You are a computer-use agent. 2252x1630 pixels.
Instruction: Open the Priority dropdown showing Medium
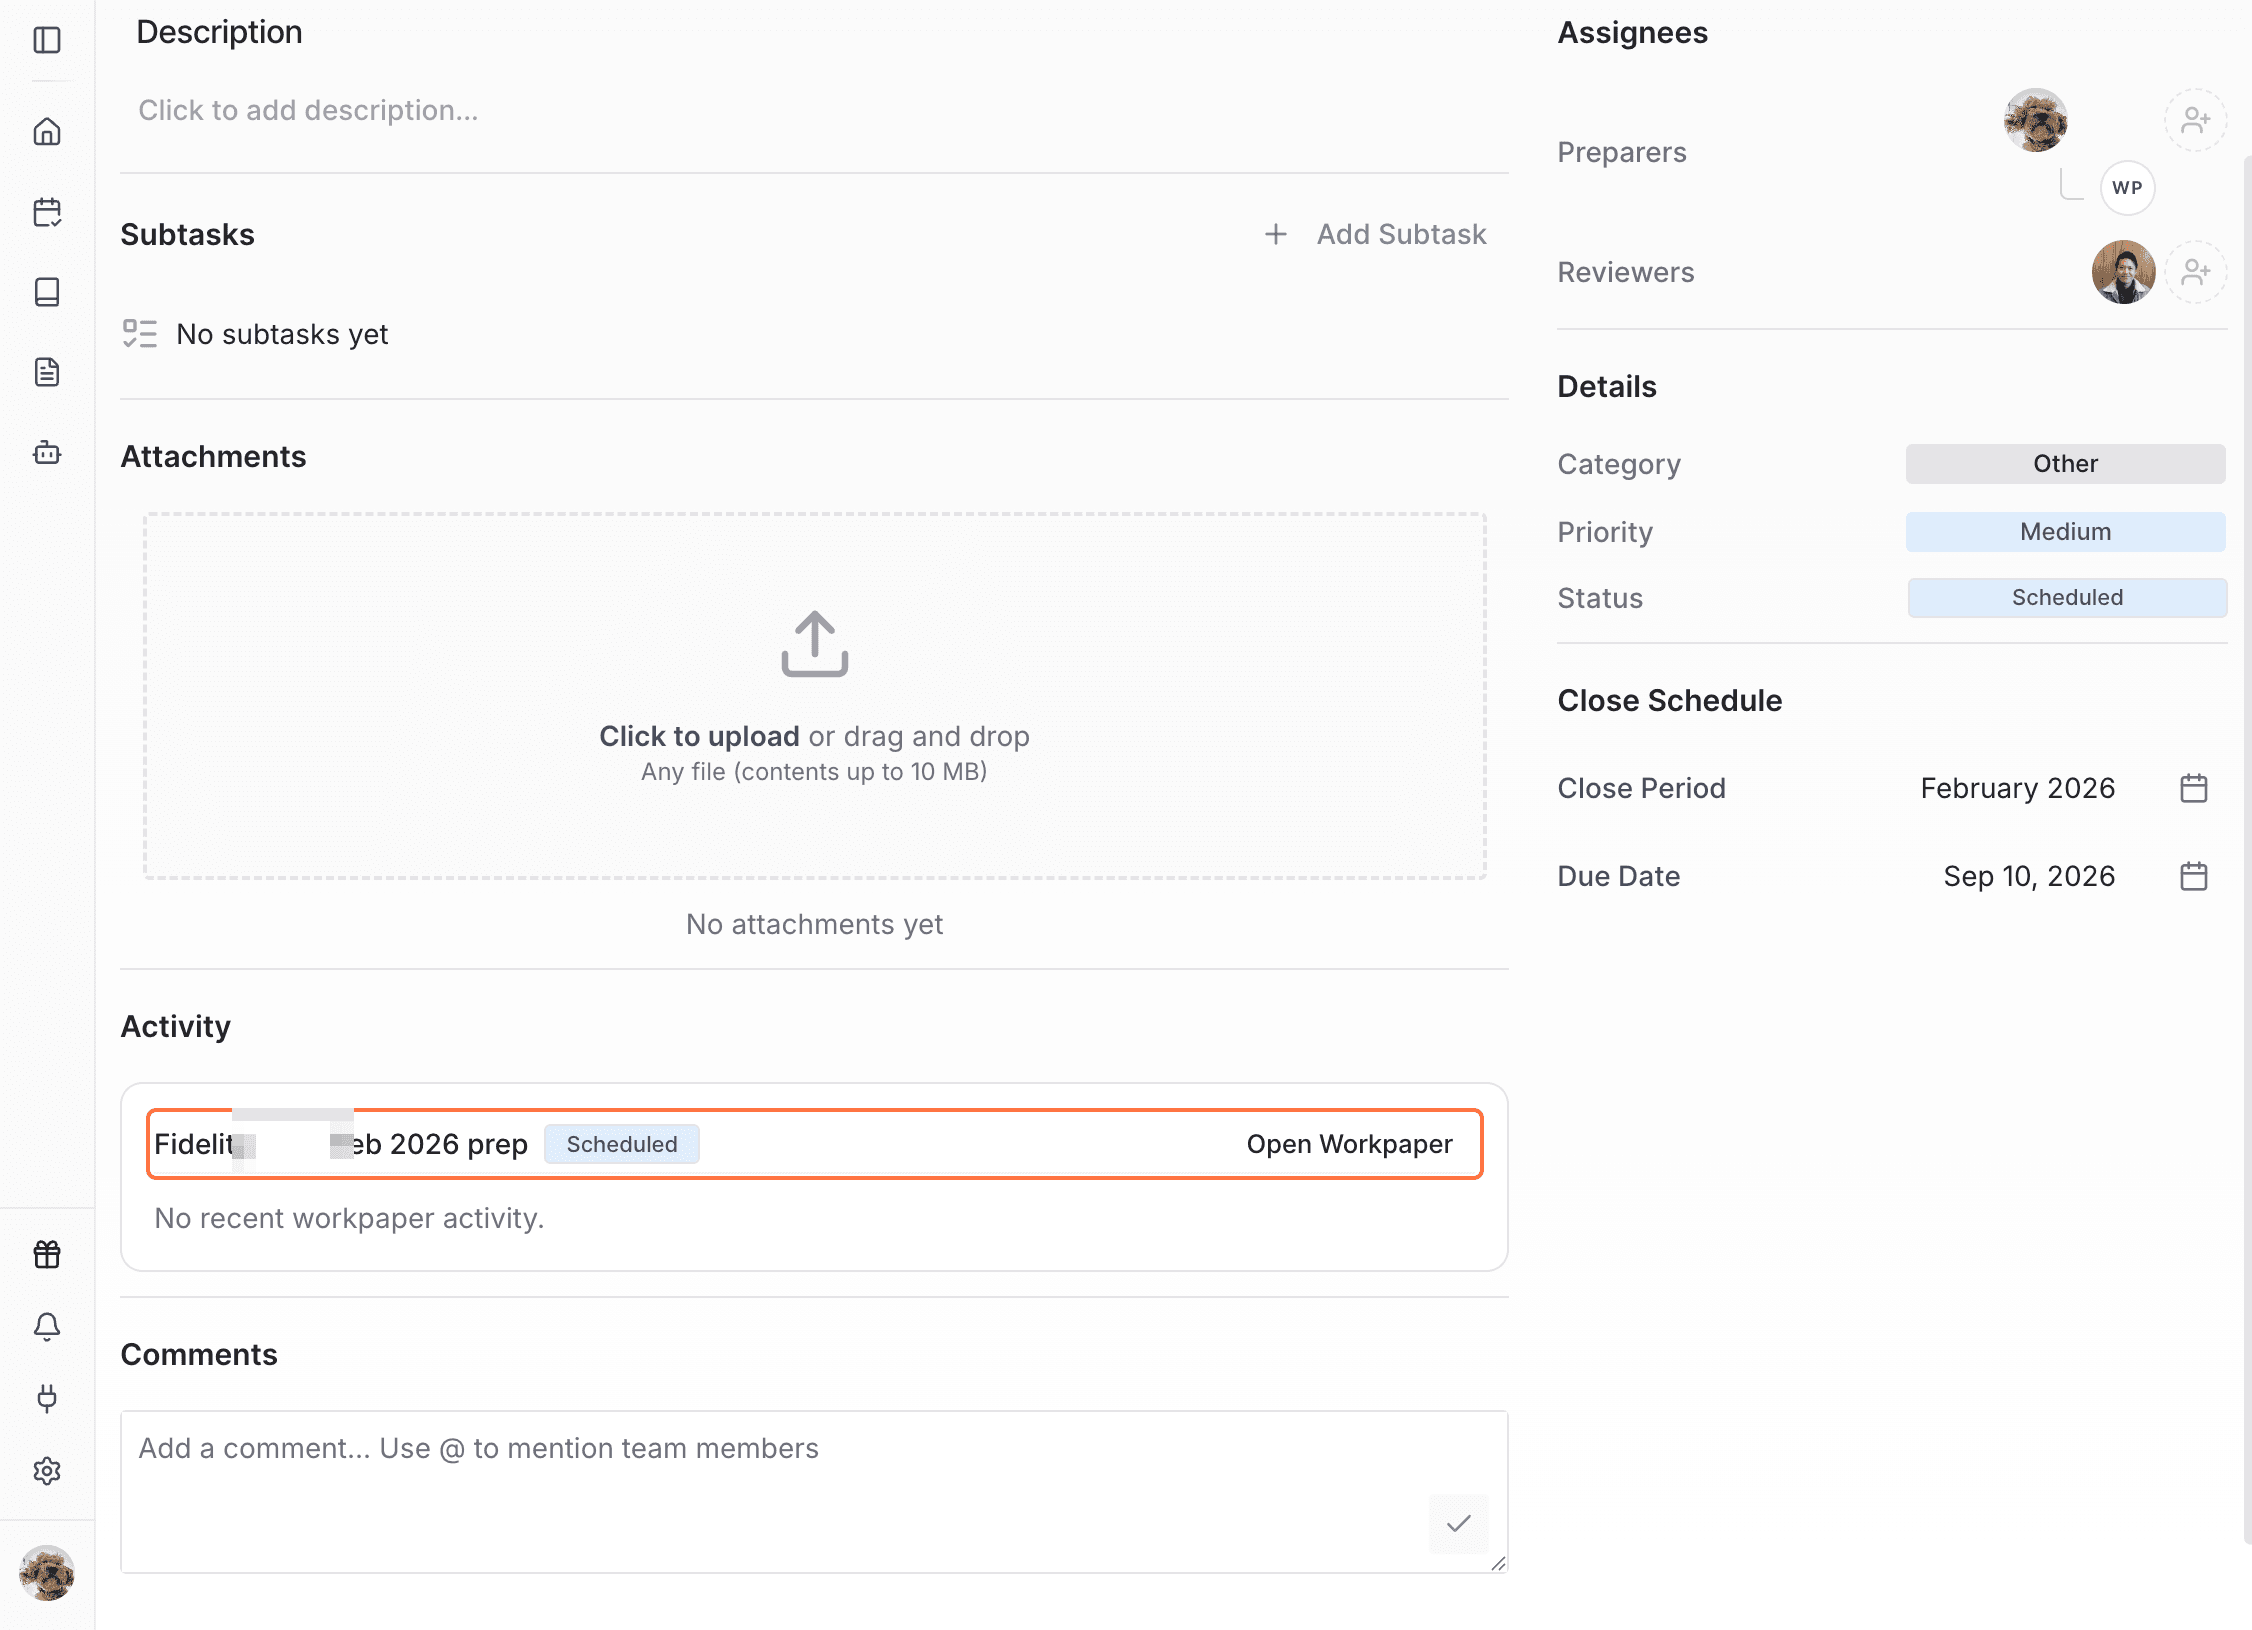tap(2066, 532)
